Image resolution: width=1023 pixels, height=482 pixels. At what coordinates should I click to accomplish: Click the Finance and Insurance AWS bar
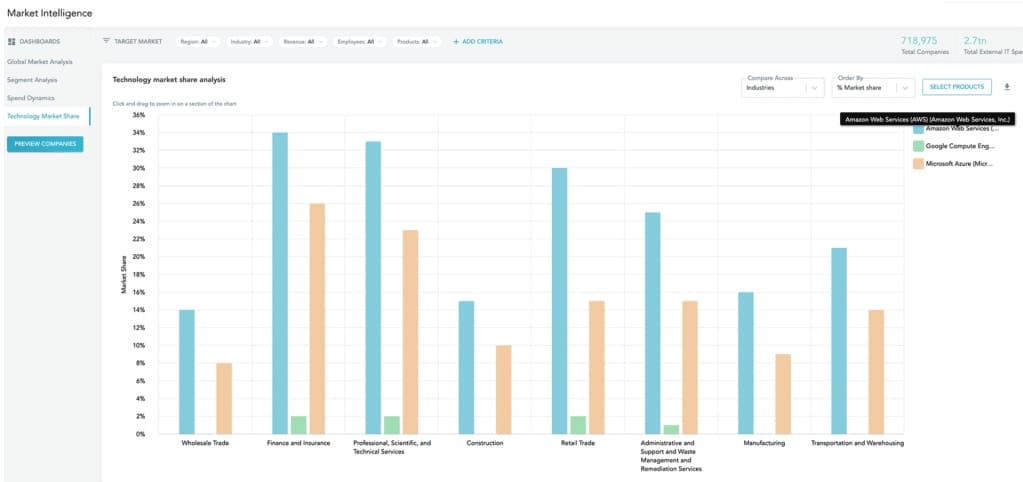coord(280,283)
